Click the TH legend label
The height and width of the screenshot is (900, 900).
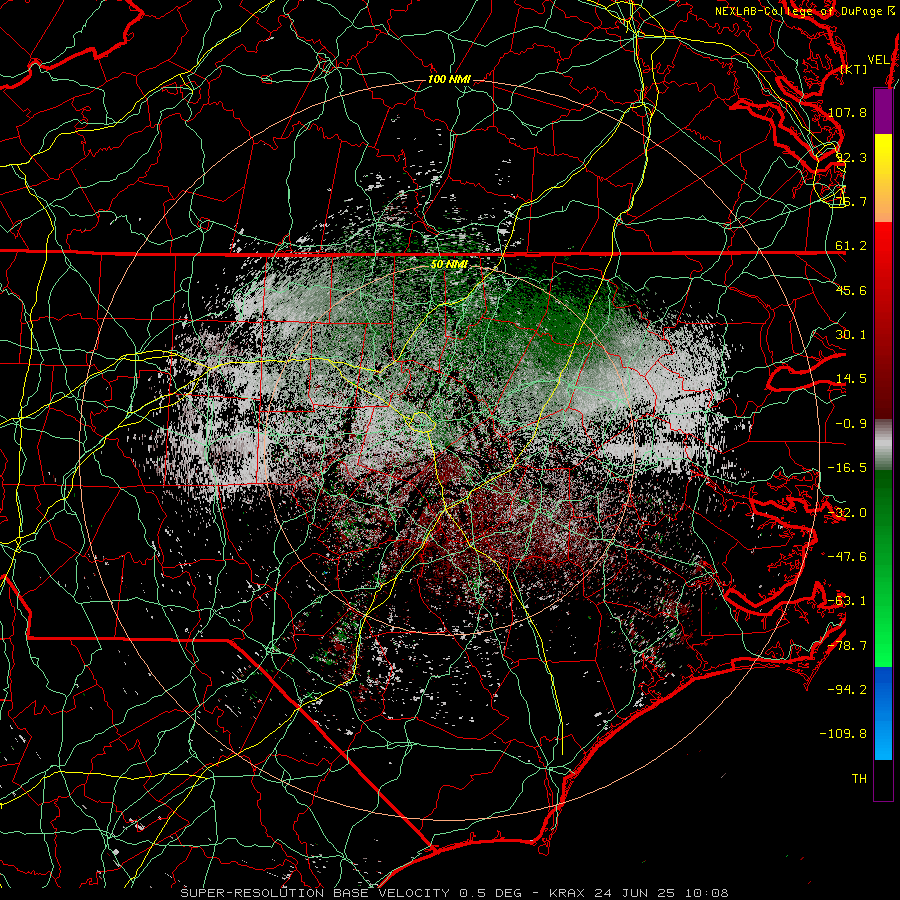859,779
